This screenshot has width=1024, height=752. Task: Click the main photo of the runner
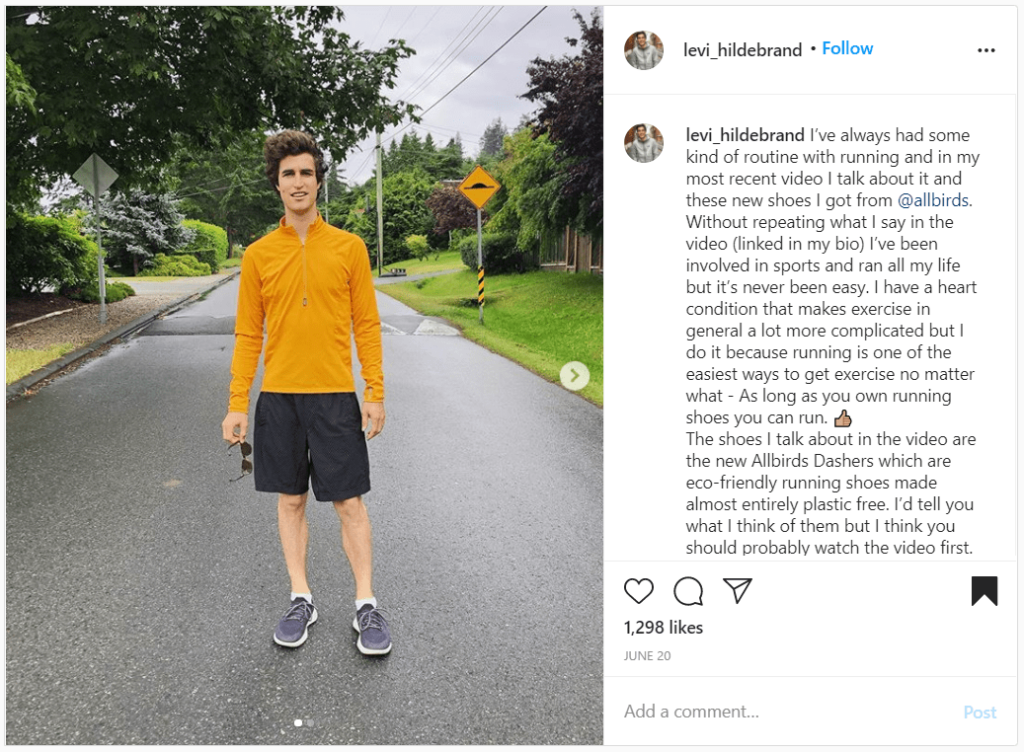304,375
